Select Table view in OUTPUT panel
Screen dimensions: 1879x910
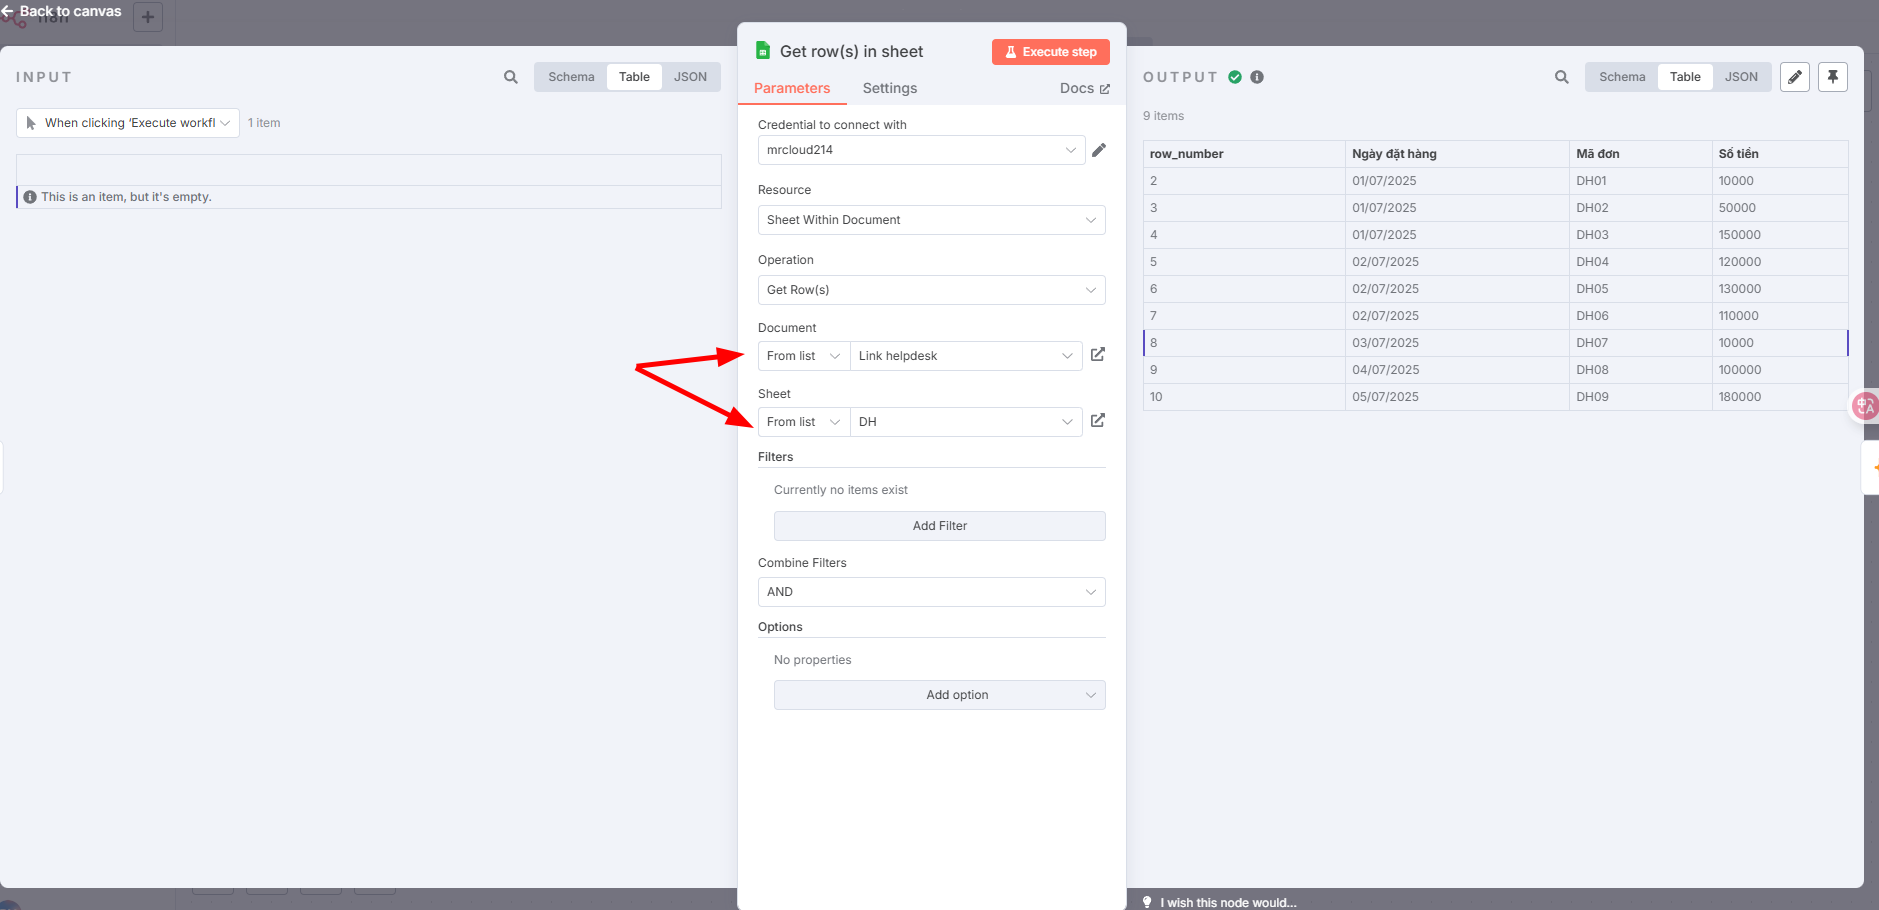coord(1685,77)
